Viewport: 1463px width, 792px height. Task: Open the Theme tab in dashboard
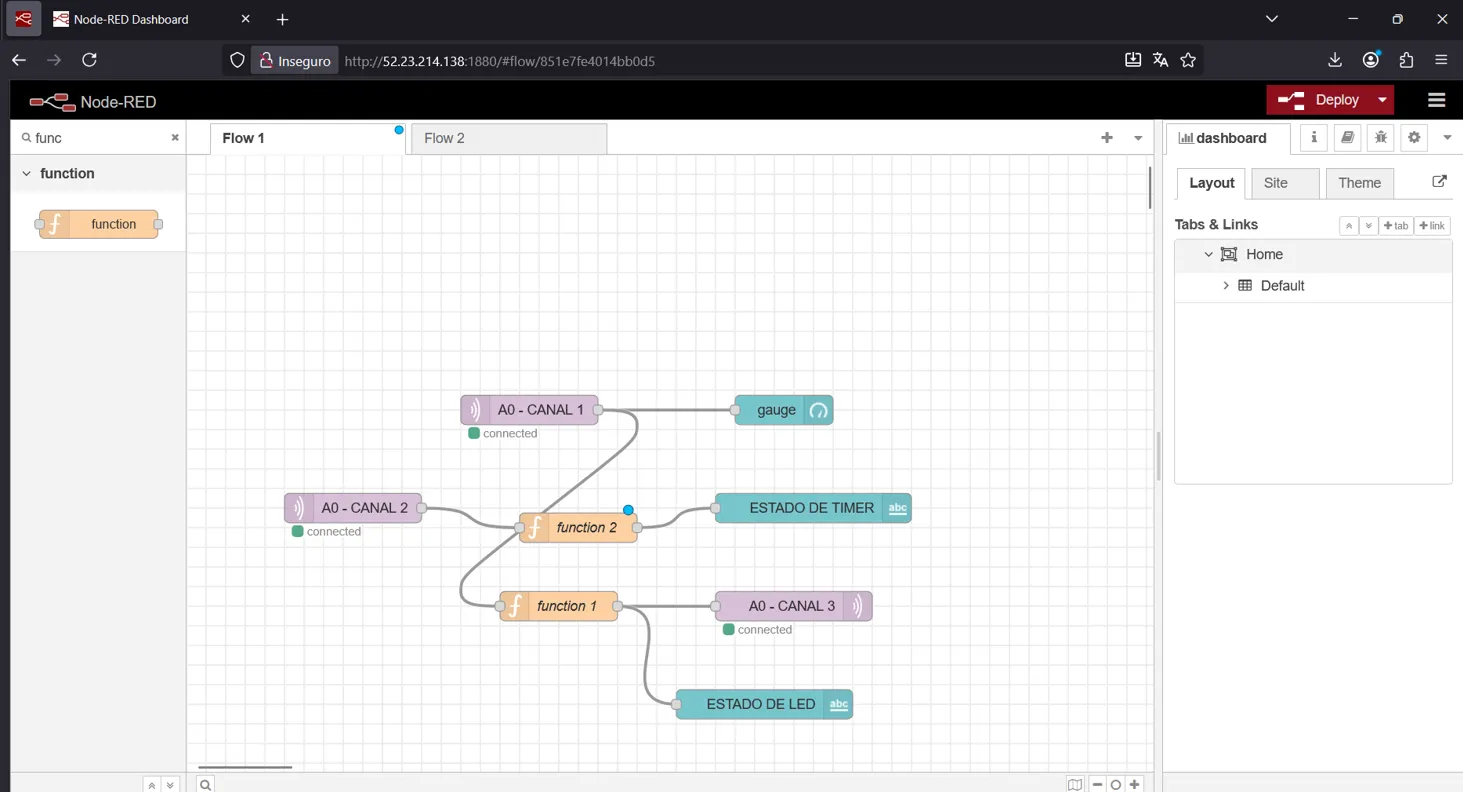point(1359,183)
